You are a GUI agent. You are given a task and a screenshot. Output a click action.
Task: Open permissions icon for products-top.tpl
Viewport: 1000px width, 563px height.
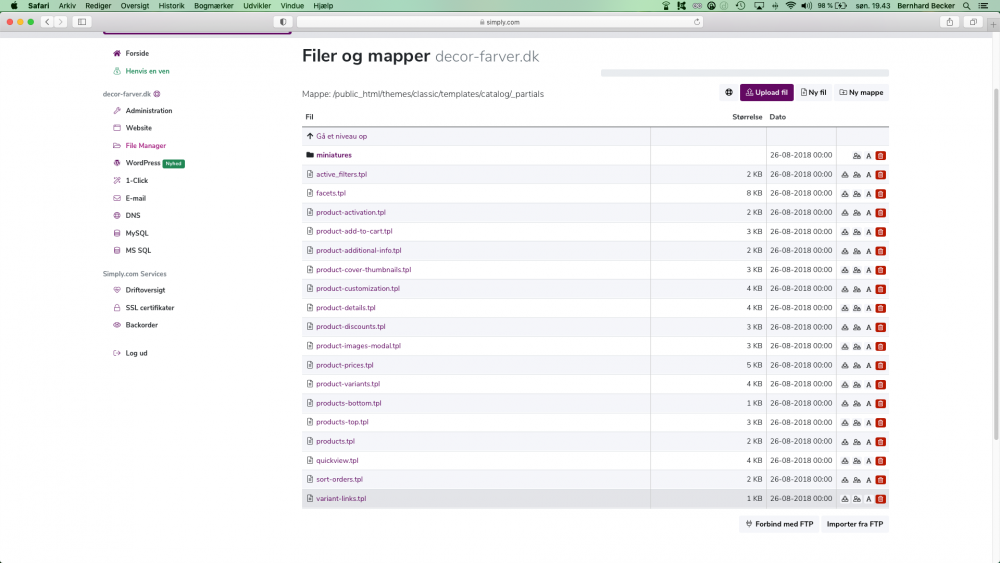857,423
